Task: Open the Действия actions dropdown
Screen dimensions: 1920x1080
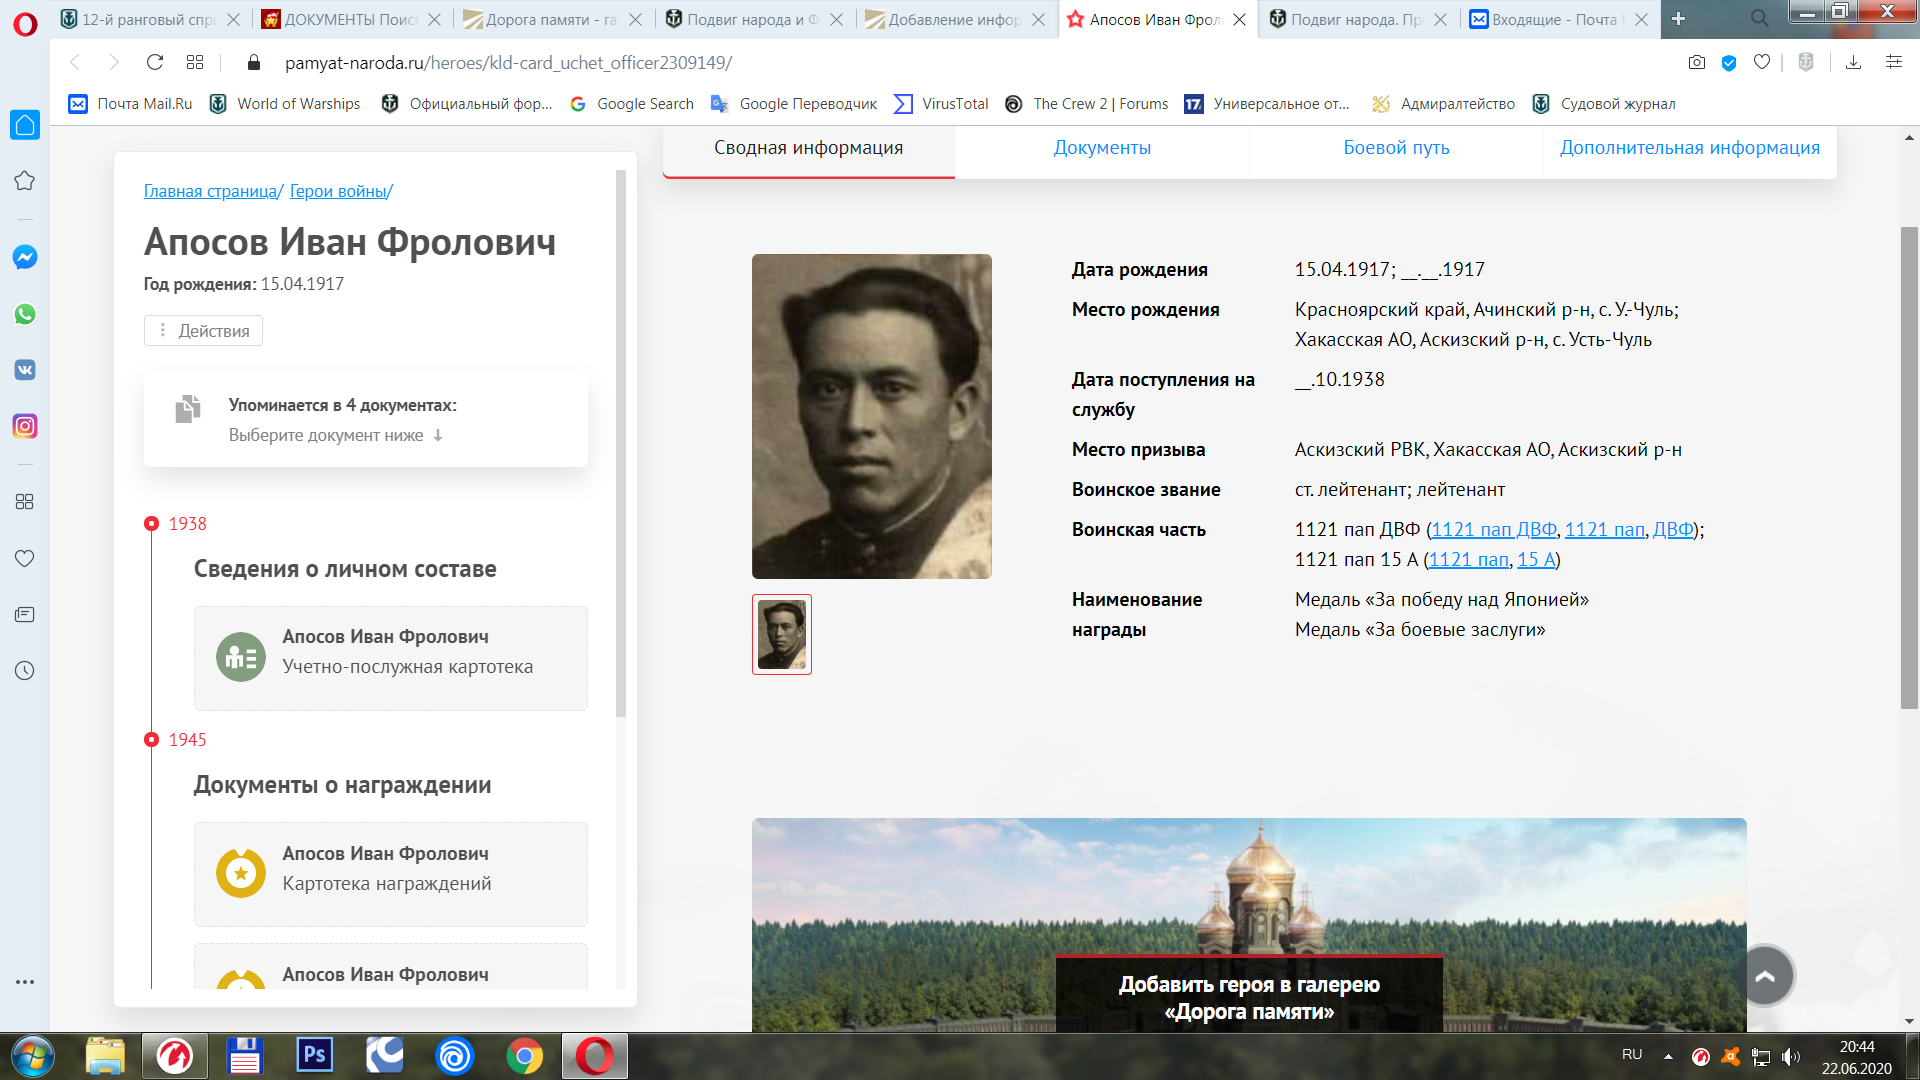Action: 203,331
